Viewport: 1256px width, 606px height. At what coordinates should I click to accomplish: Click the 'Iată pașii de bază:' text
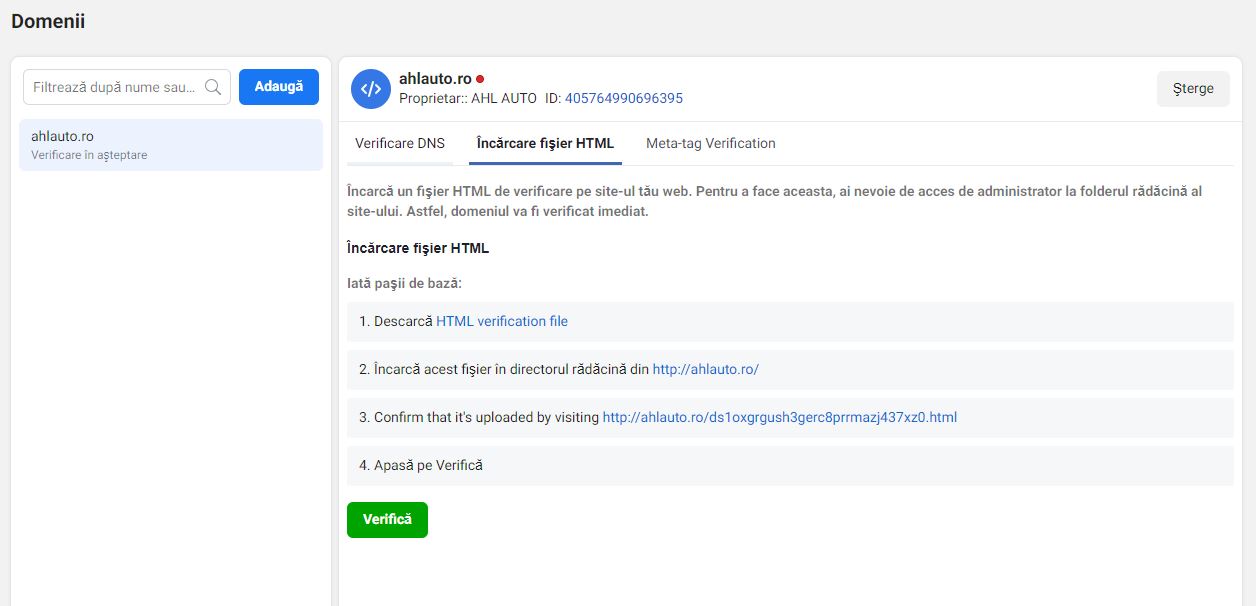(404, 284)
